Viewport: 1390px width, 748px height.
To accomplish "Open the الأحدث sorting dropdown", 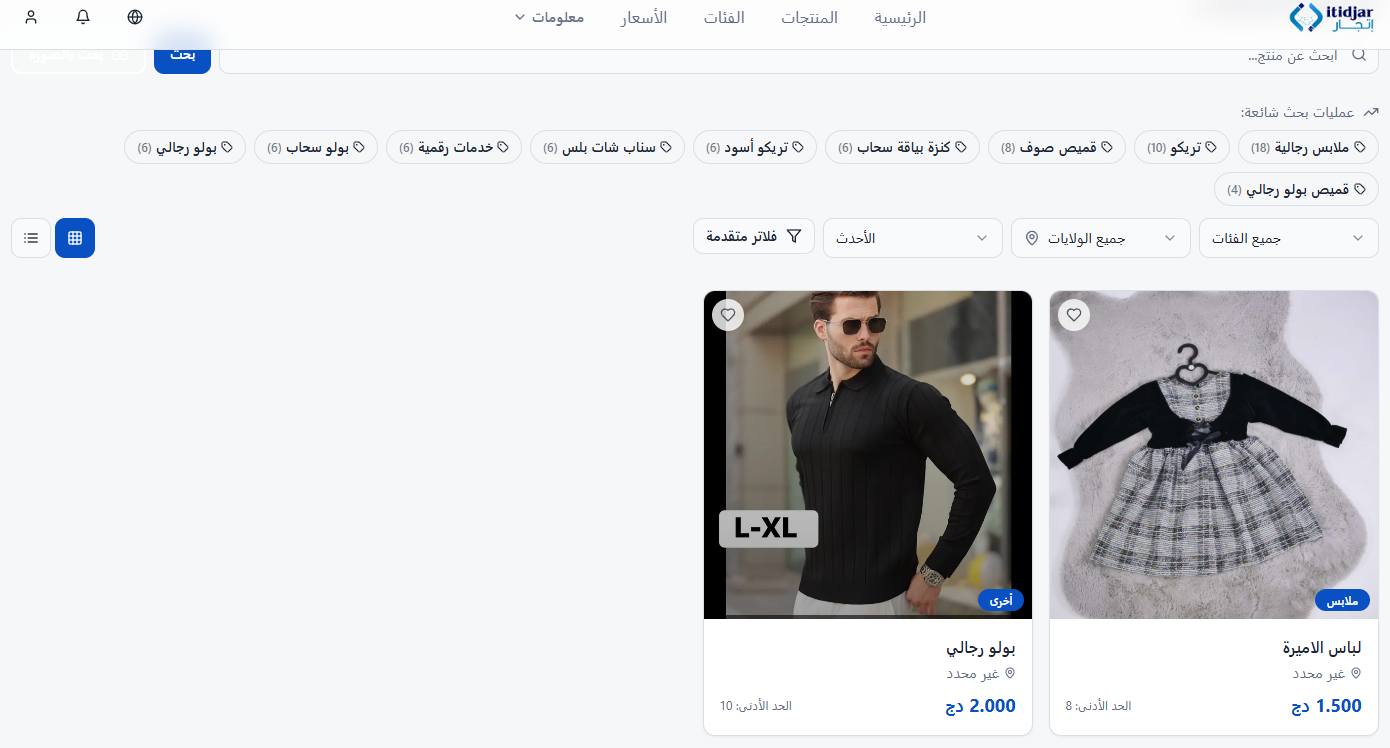I will (x=912, y=238).
